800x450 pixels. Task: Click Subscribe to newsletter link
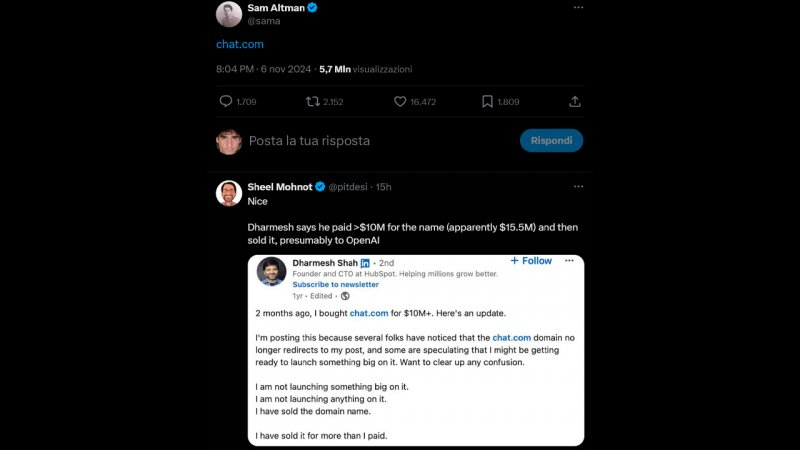(336, 285)
